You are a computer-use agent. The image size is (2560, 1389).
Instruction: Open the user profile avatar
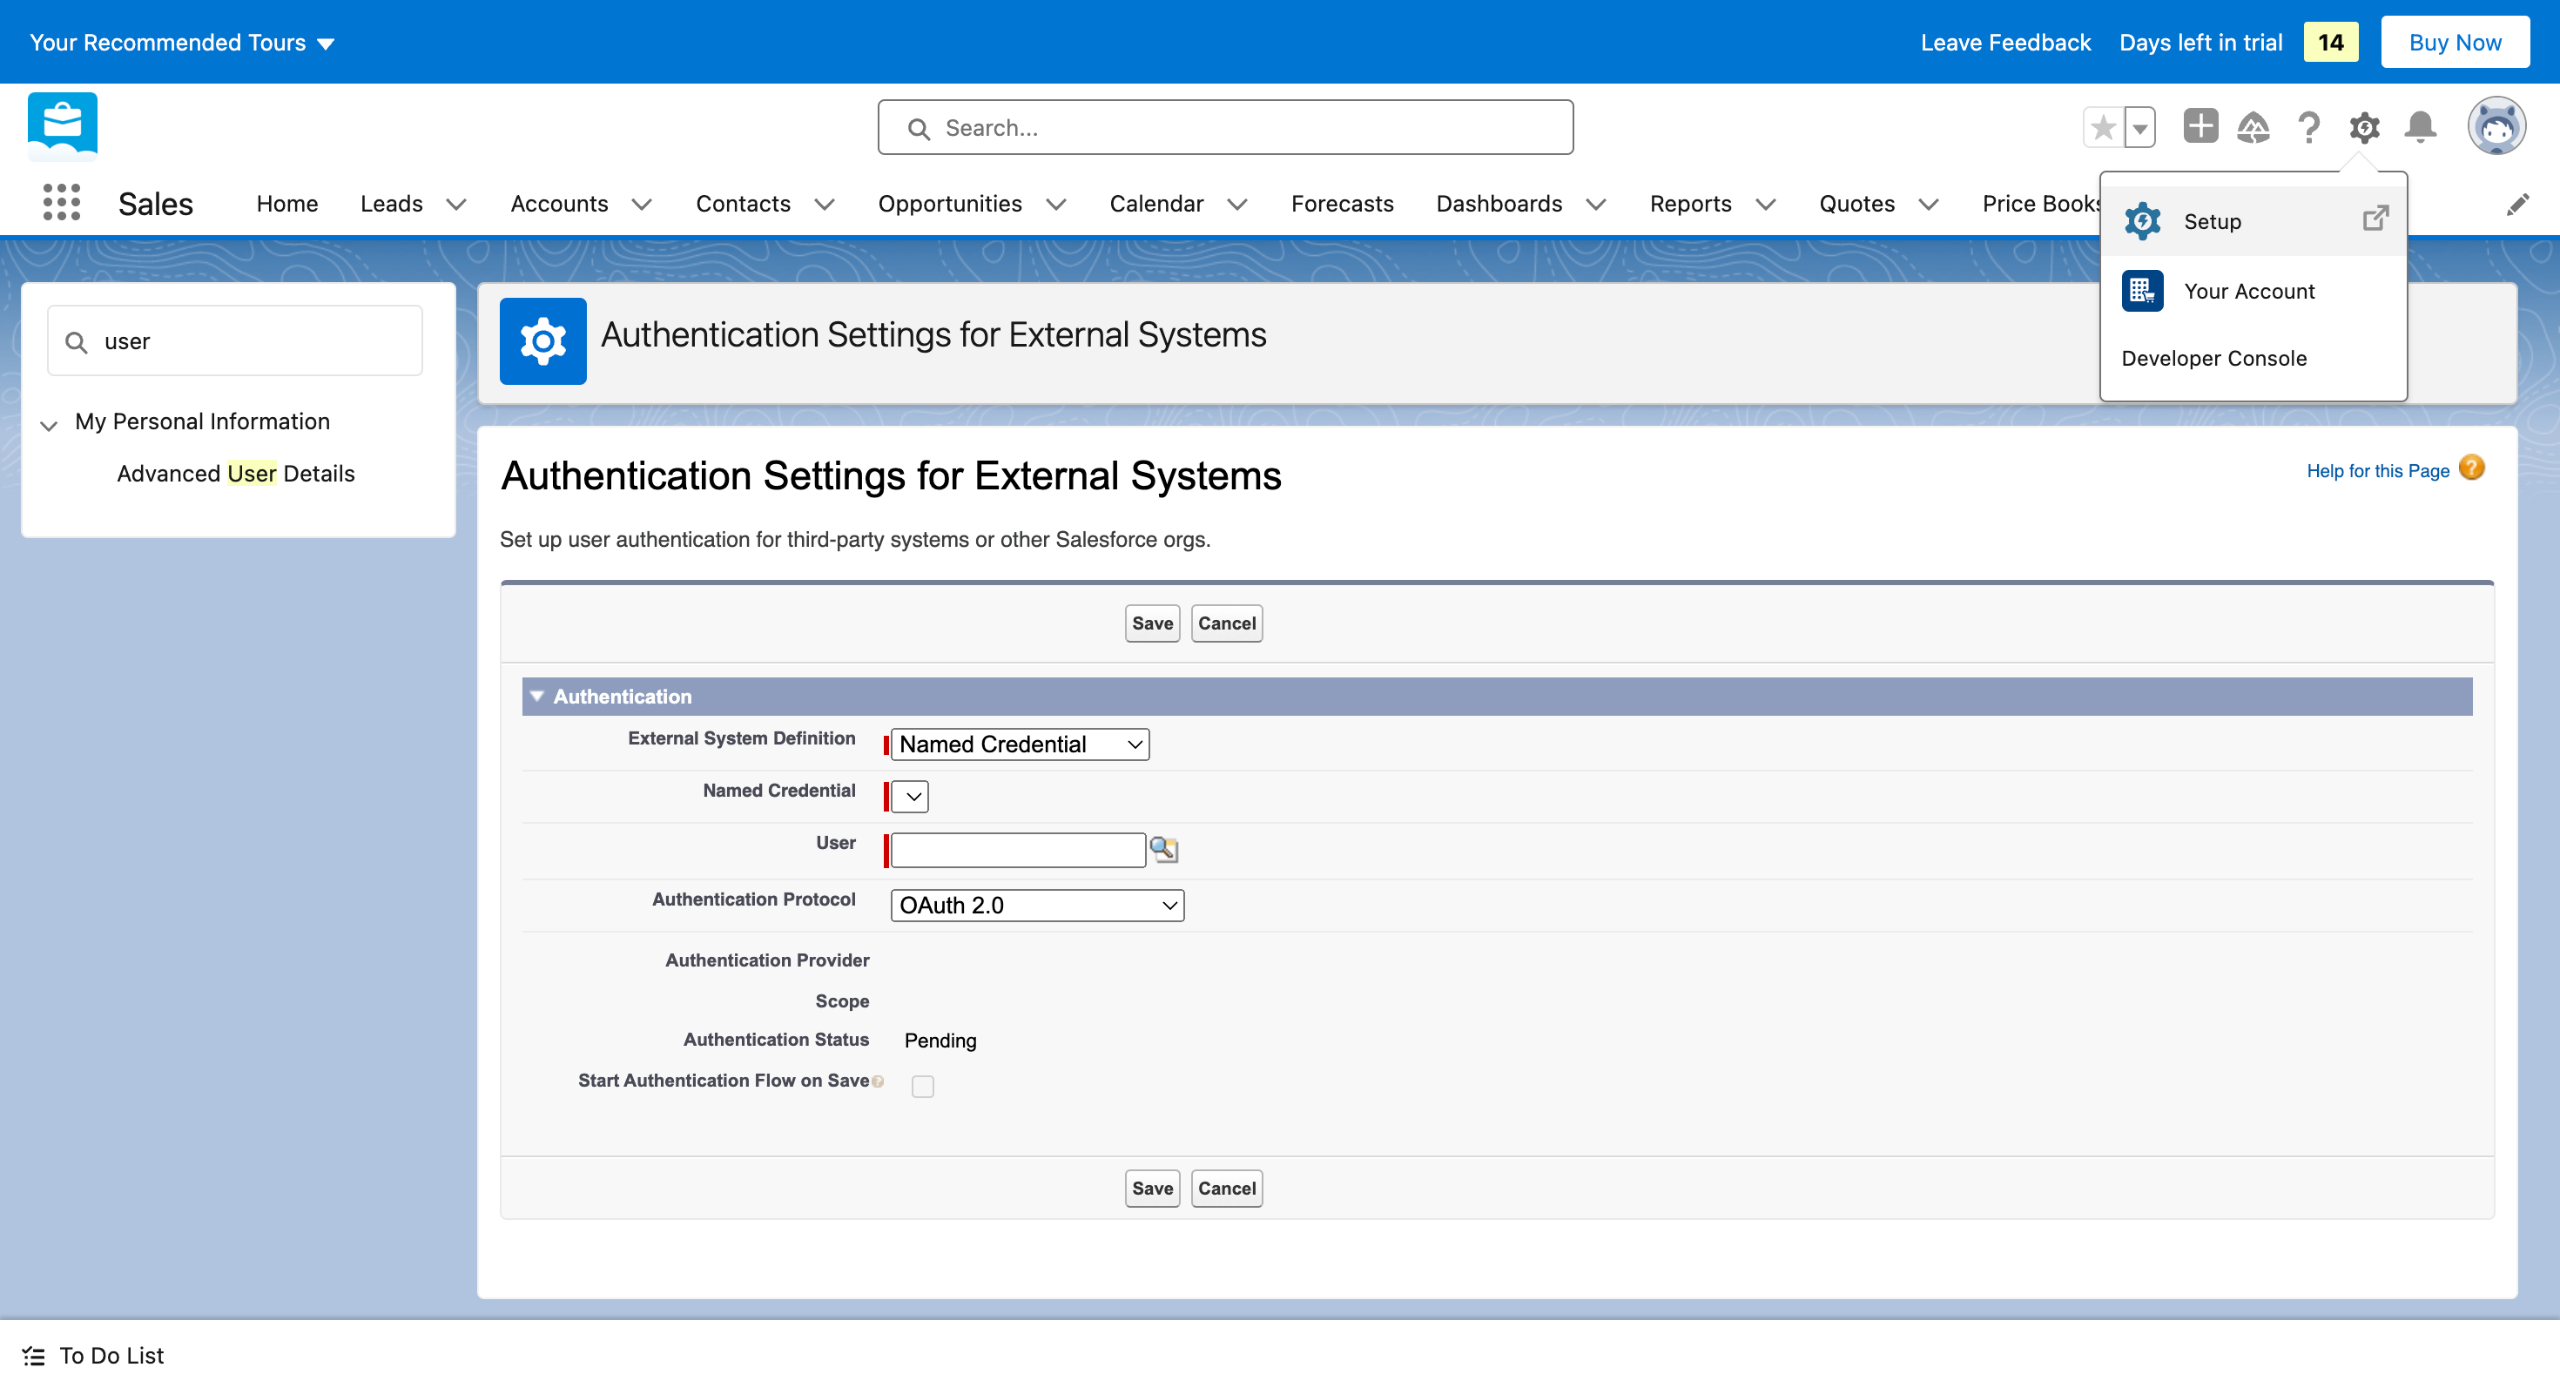coord(2497,127)
